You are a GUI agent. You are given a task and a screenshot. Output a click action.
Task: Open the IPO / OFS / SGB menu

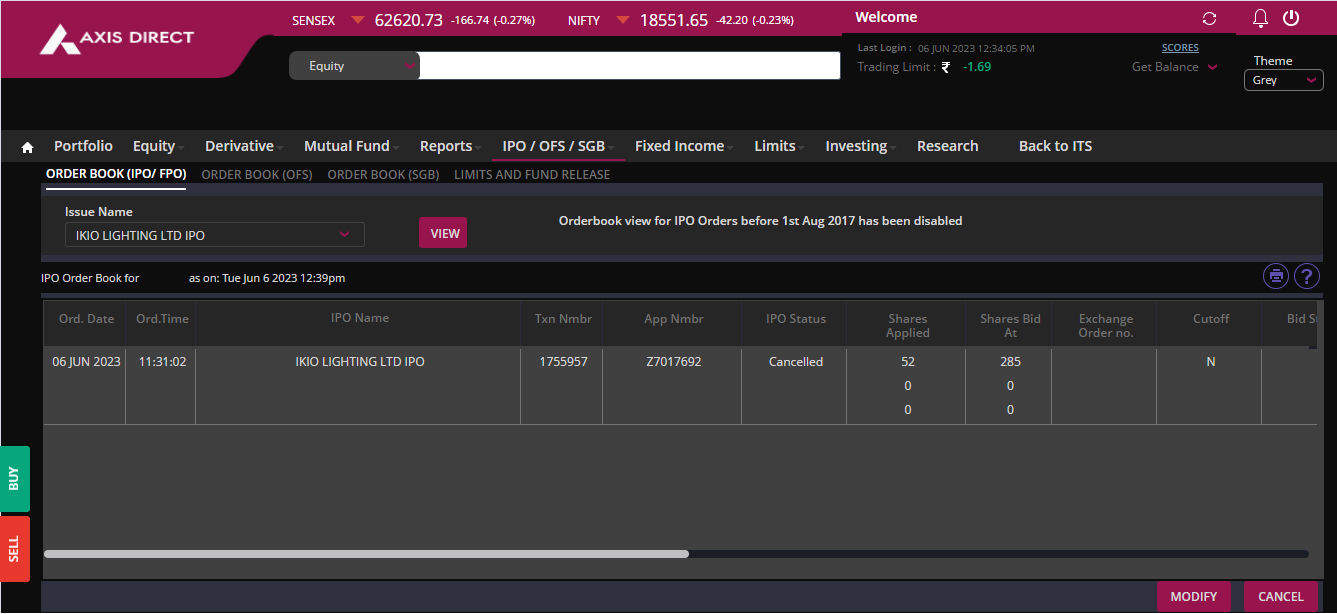tap(558, 146)
